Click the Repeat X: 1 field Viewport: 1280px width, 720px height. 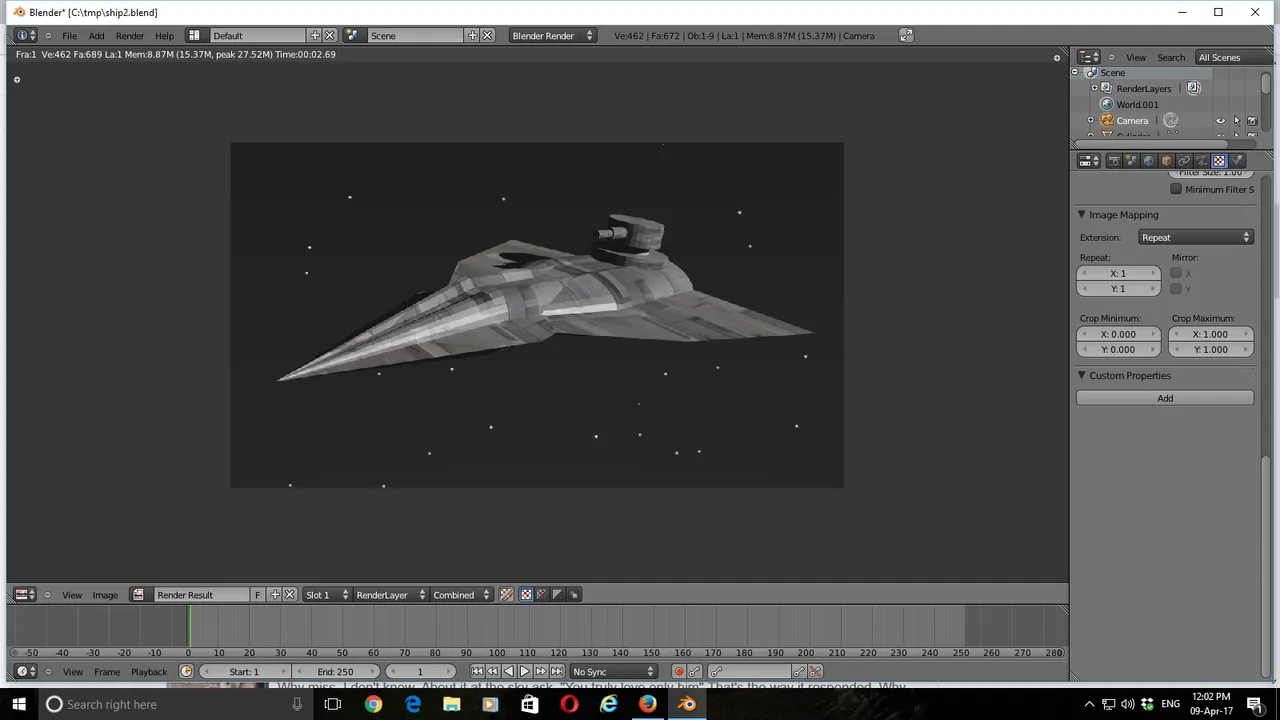1118,273
